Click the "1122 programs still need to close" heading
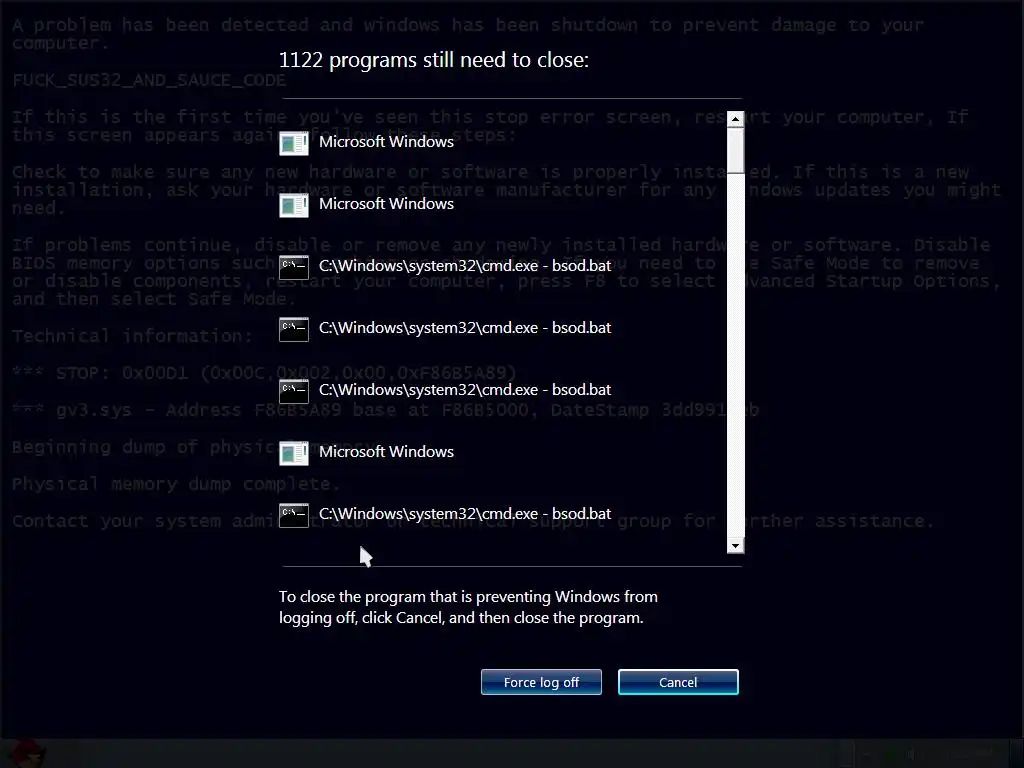This screenshot has height=768, width=1024. pos(434,60)
